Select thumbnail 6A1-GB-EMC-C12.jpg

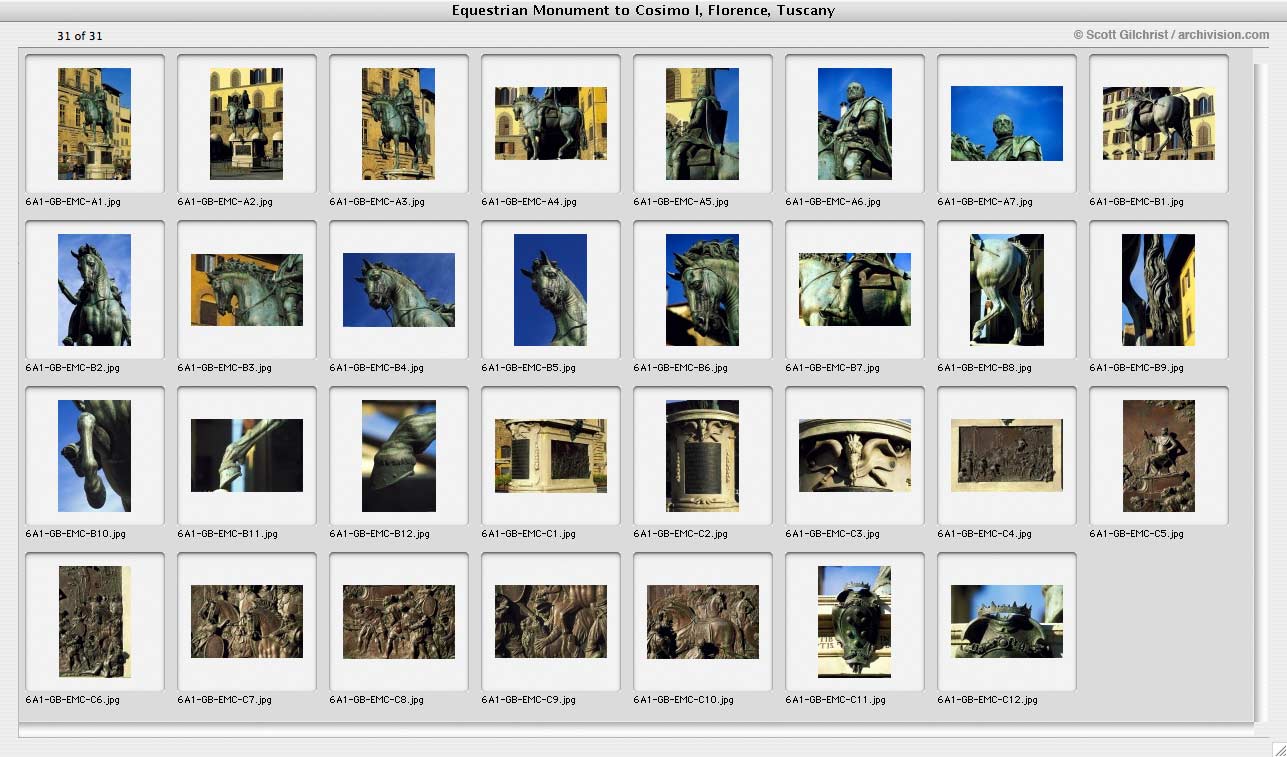coord(1006,621)
